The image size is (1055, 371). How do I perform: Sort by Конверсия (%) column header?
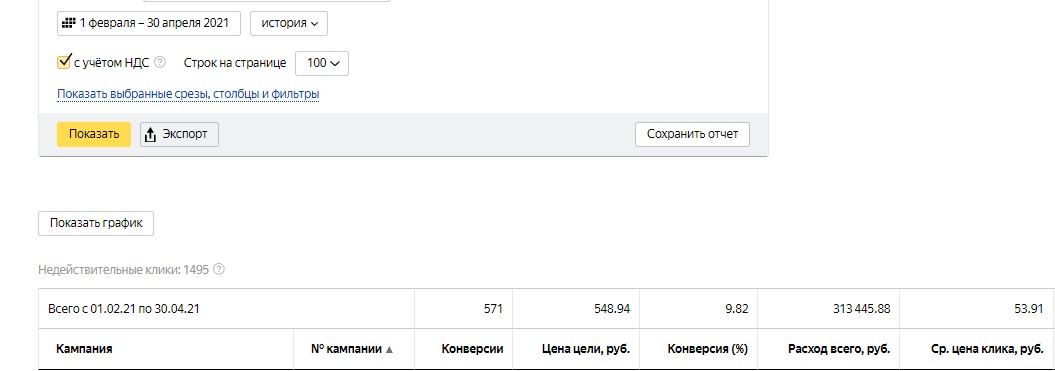[x=707, y=349]
